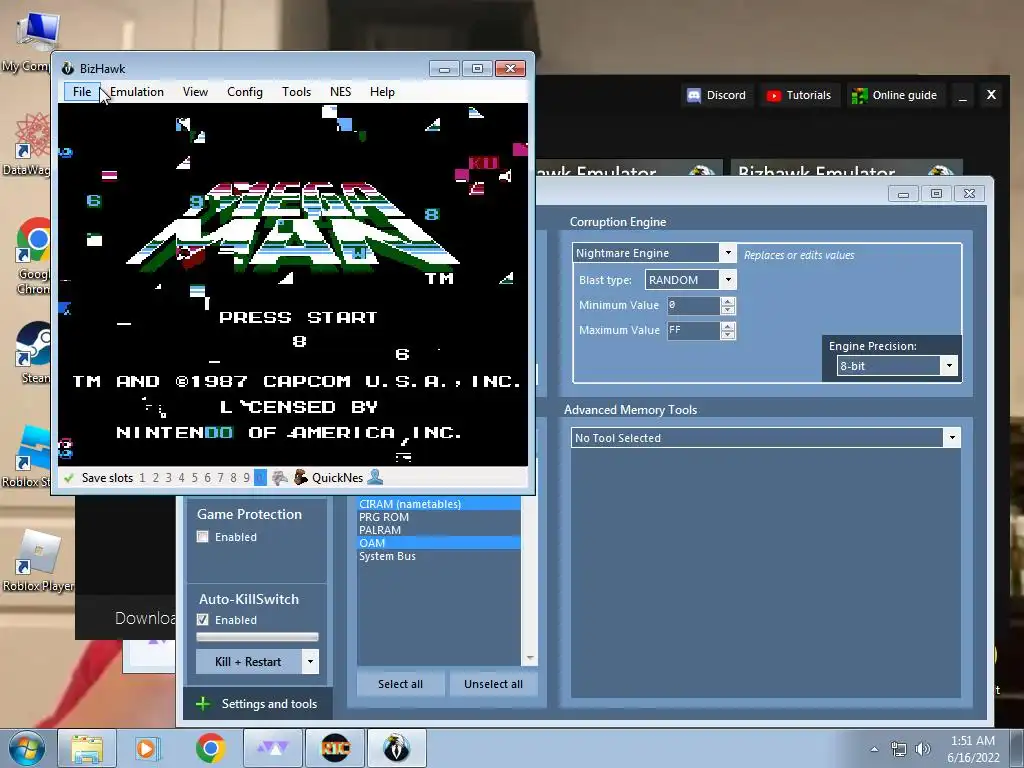Select save slot 6 in BizHawk
1024x768 pixels.
[208, 478]
